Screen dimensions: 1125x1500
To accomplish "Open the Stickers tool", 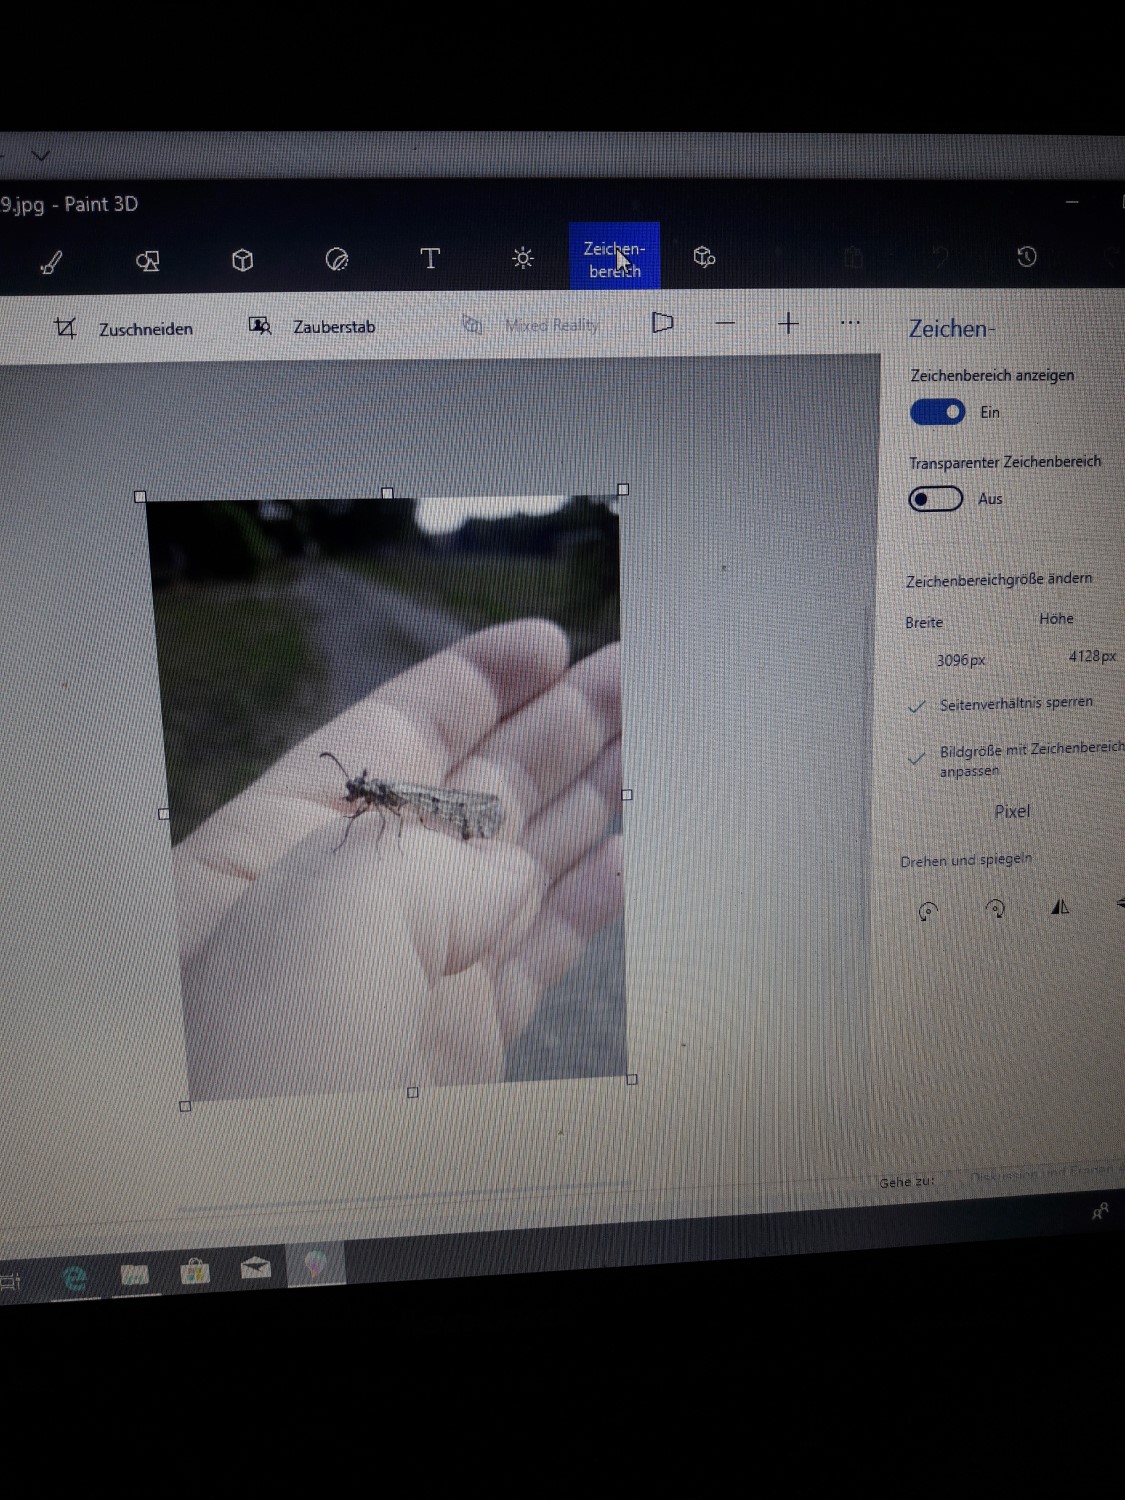I will click(337, 260).
